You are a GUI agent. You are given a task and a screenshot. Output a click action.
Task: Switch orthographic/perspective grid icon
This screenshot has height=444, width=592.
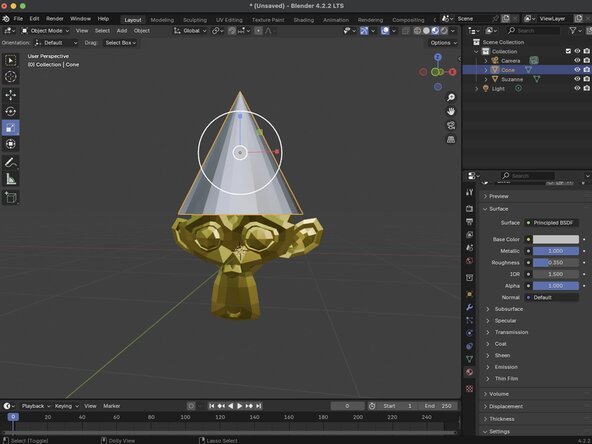click(451, 140)
